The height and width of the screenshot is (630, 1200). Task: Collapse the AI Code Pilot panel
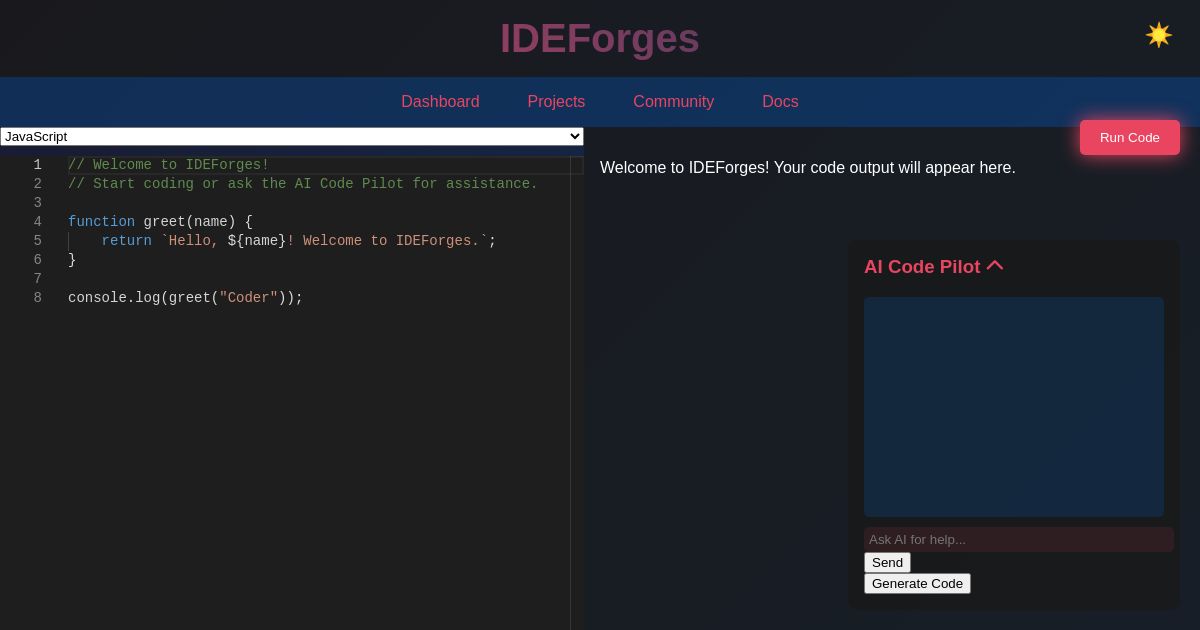[x=995, y=265]
